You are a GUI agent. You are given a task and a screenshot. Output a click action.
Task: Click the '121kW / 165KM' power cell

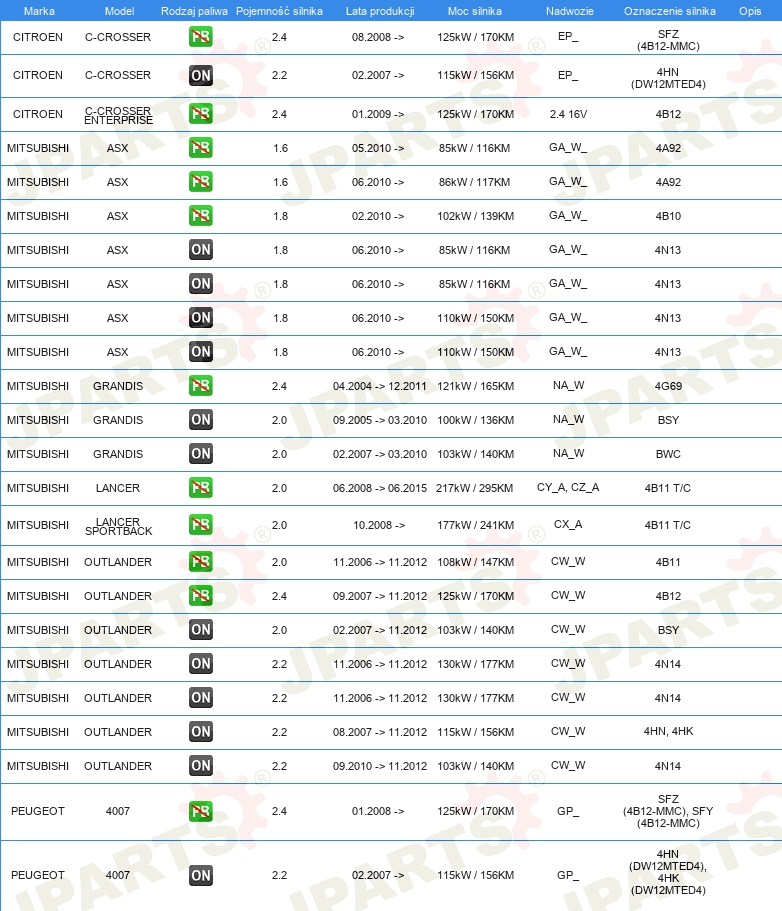point(475,386)
